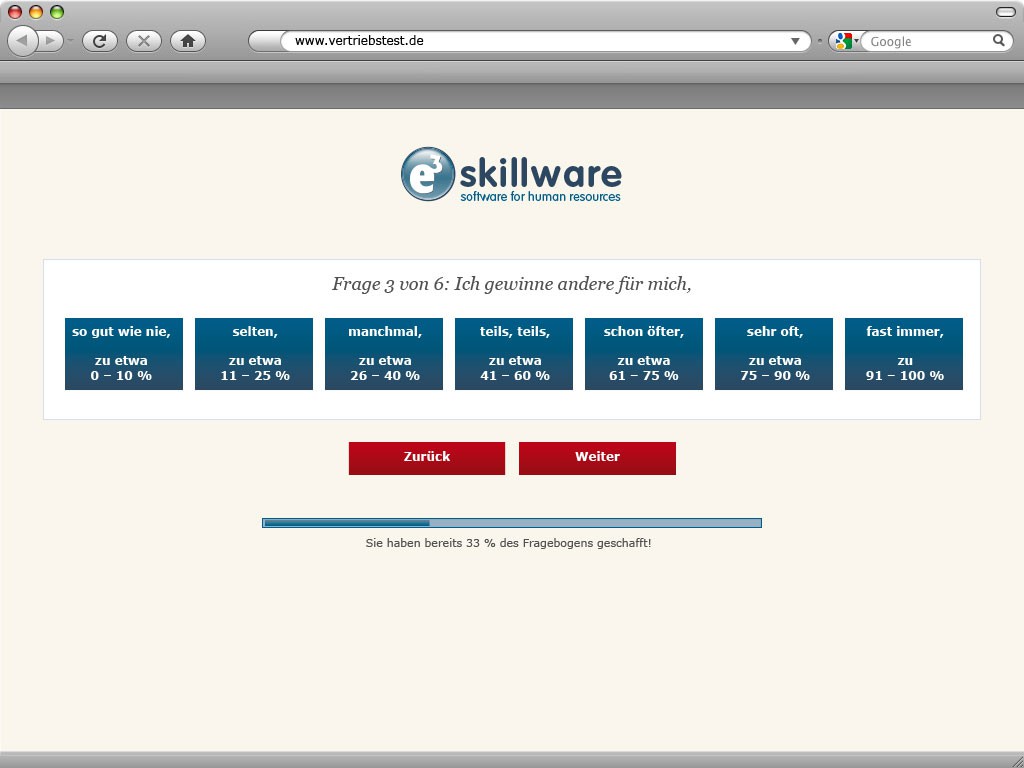Click the Google search engine icon

click(843, 41)
